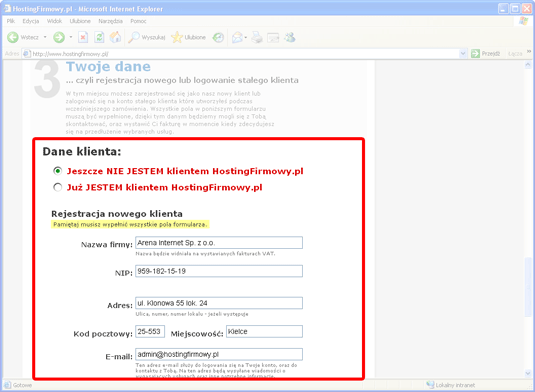Expand the Wstecz back history dropdown arrow

click(x=45, y=37)
